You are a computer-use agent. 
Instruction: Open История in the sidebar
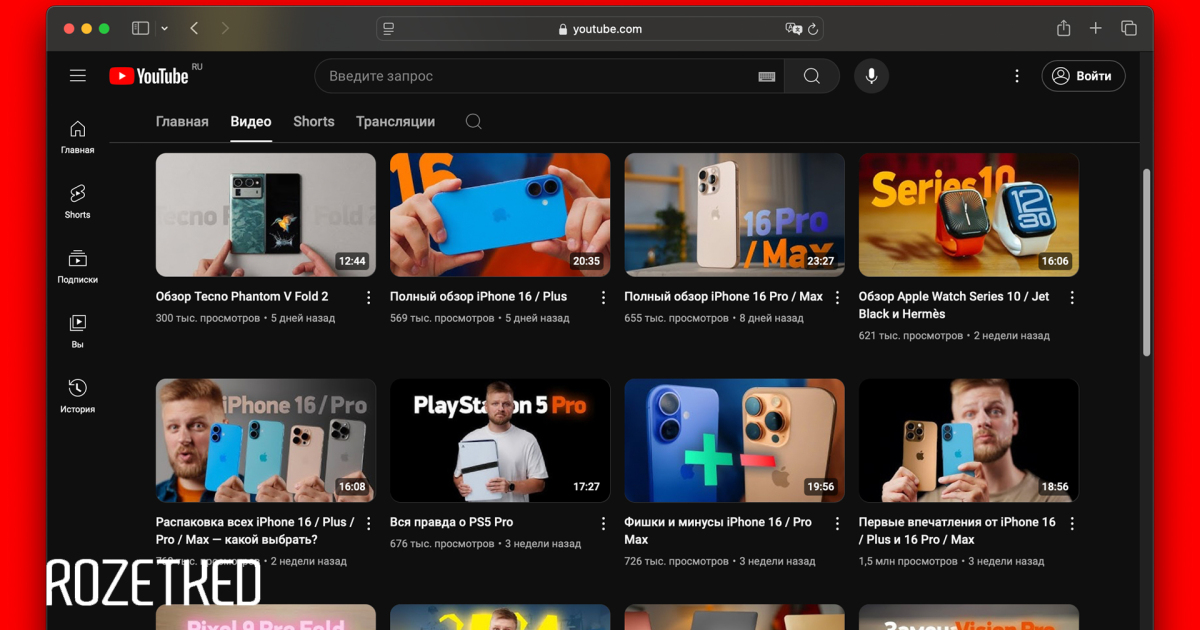[77, 395]
